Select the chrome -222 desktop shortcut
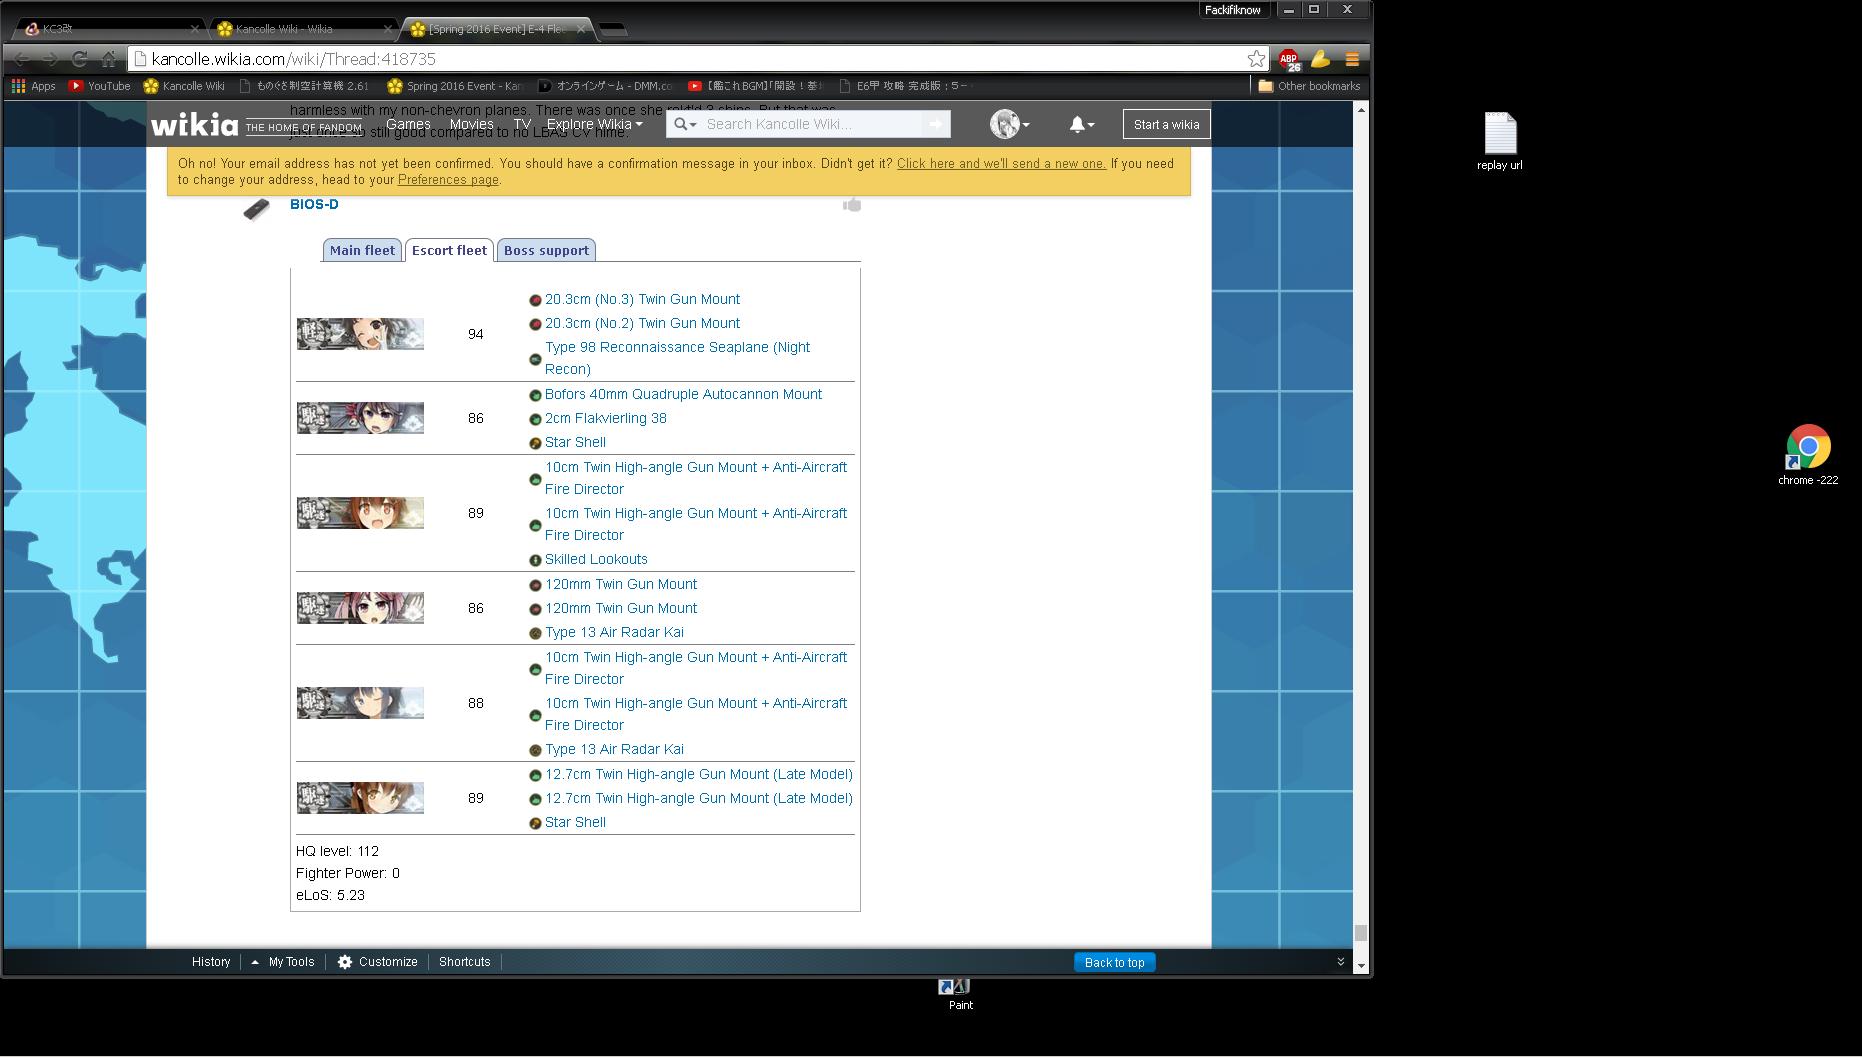The height and width of the screenshot is (1058, 1862). coord(1808,455)
